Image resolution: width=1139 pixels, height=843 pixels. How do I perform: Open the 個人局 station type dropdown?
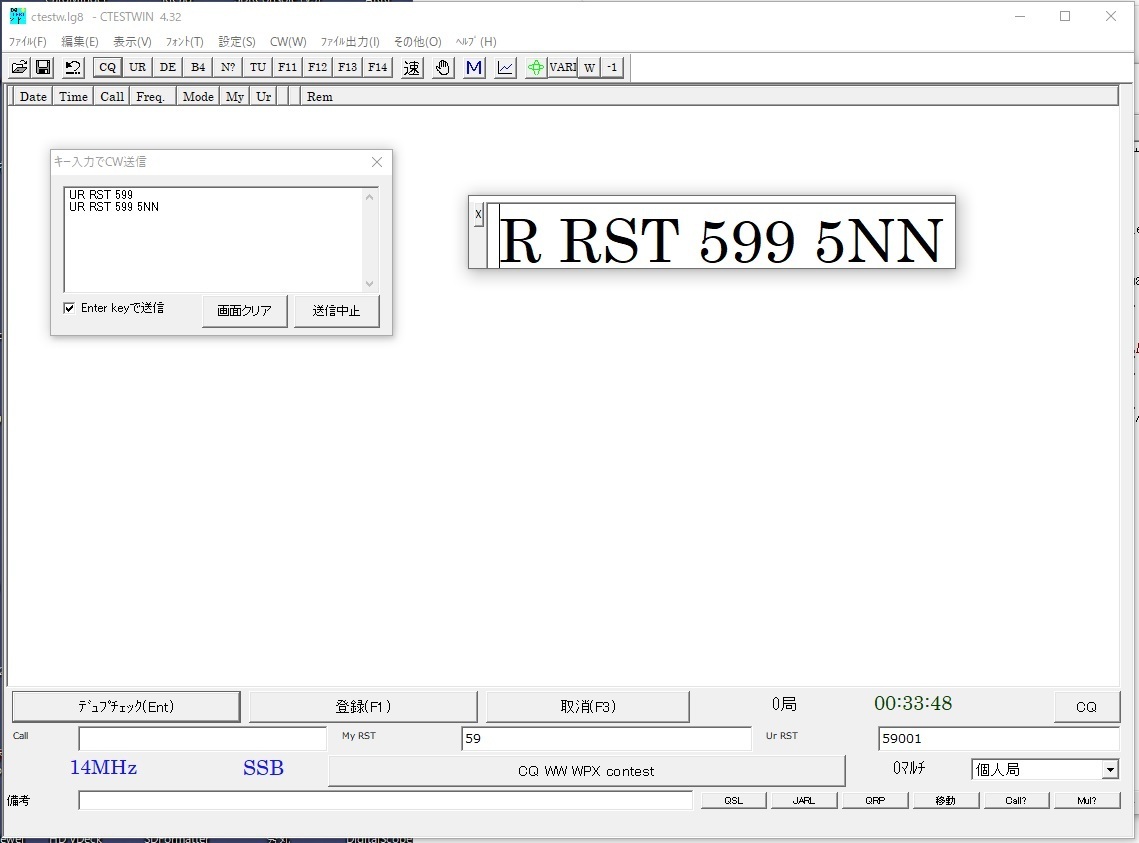(x=1109, y=768)
